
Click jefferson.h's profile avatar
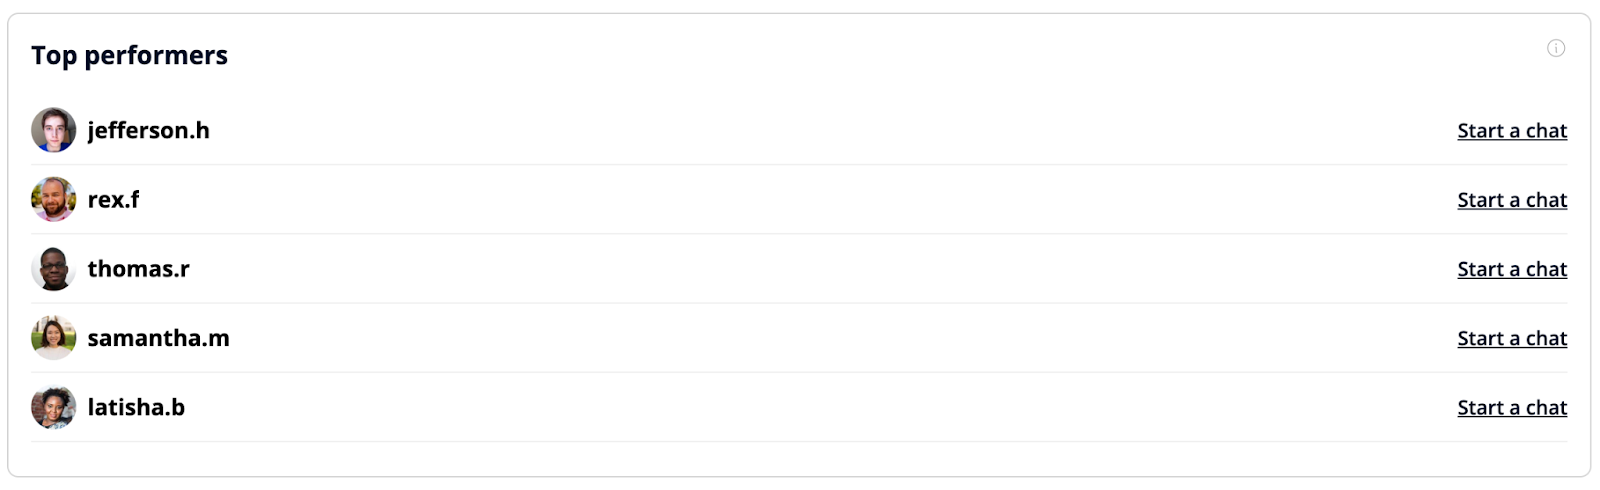pos(53,130)
